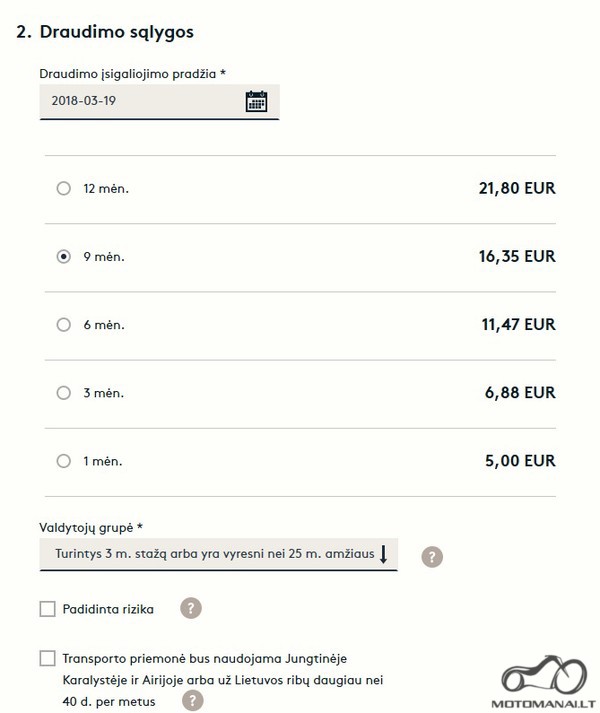Select the 3 mėn. radio option
The image size is (600, 713).
[x=64, y=393]
